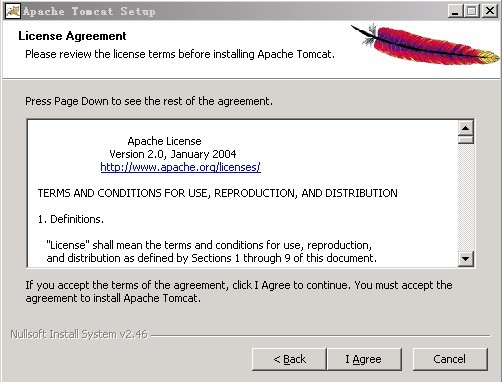502x382 pixels.
Task: Click the Apache Tomcat Setup title bar text
Action: pyautogui.click(x=89, y=11)
